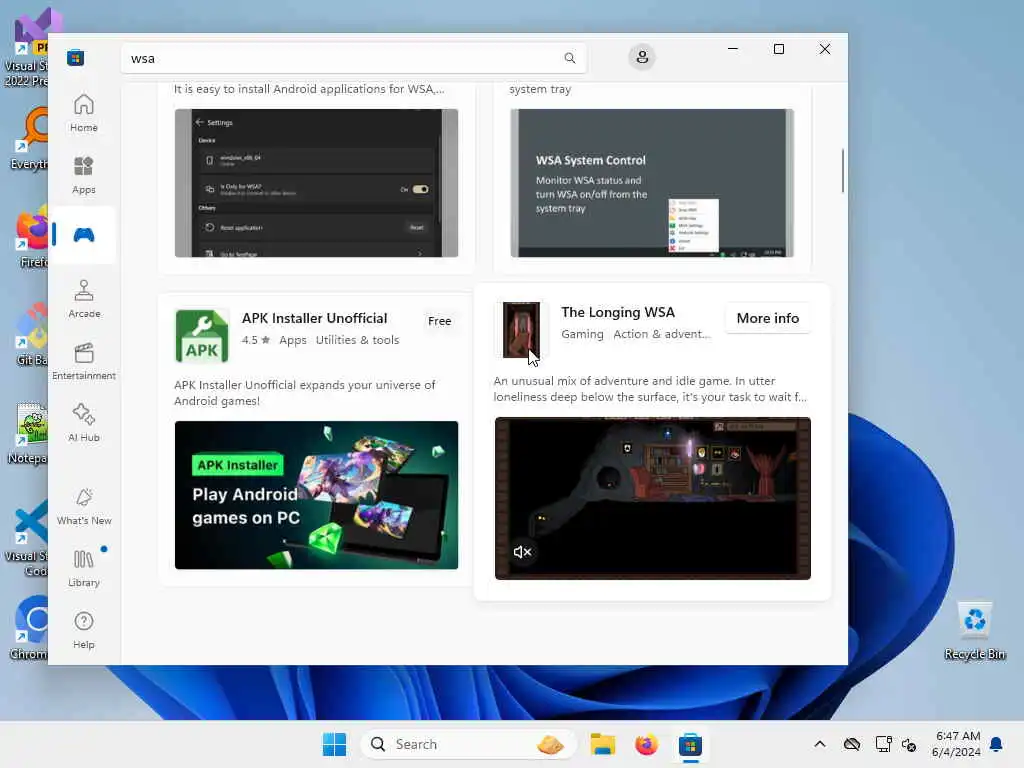Click the Microsoft Store logo icon
The height and width of the screenshot is (768, 1024).
coord(76,58)
